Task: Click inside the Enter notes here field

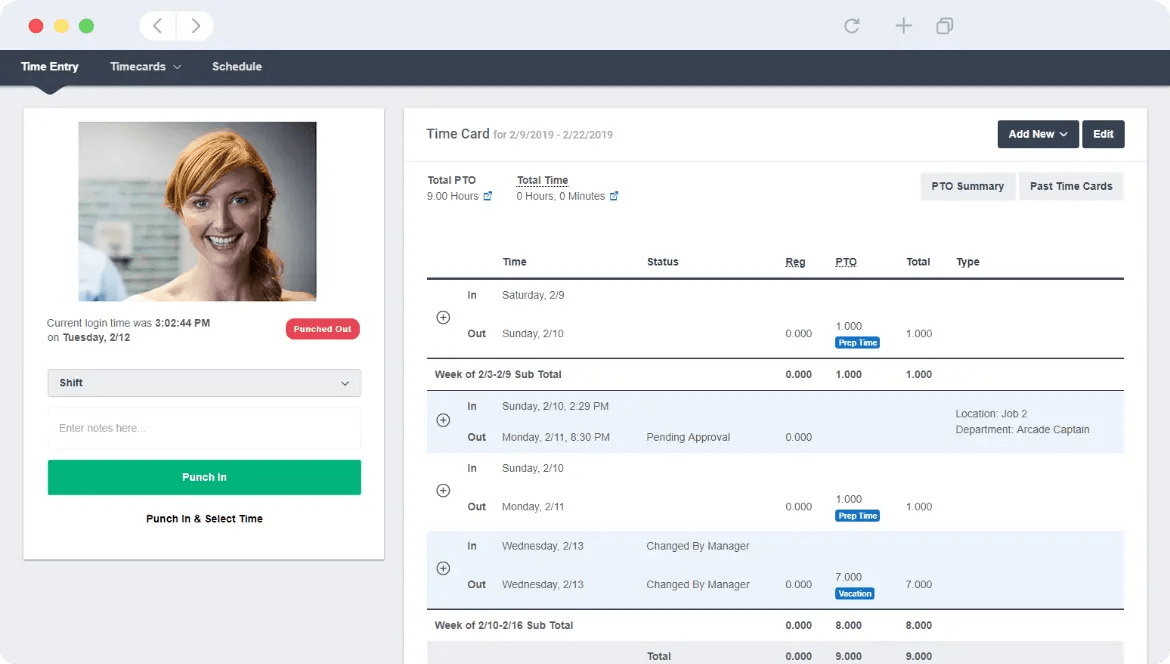Action: click(x=204, y=427)
